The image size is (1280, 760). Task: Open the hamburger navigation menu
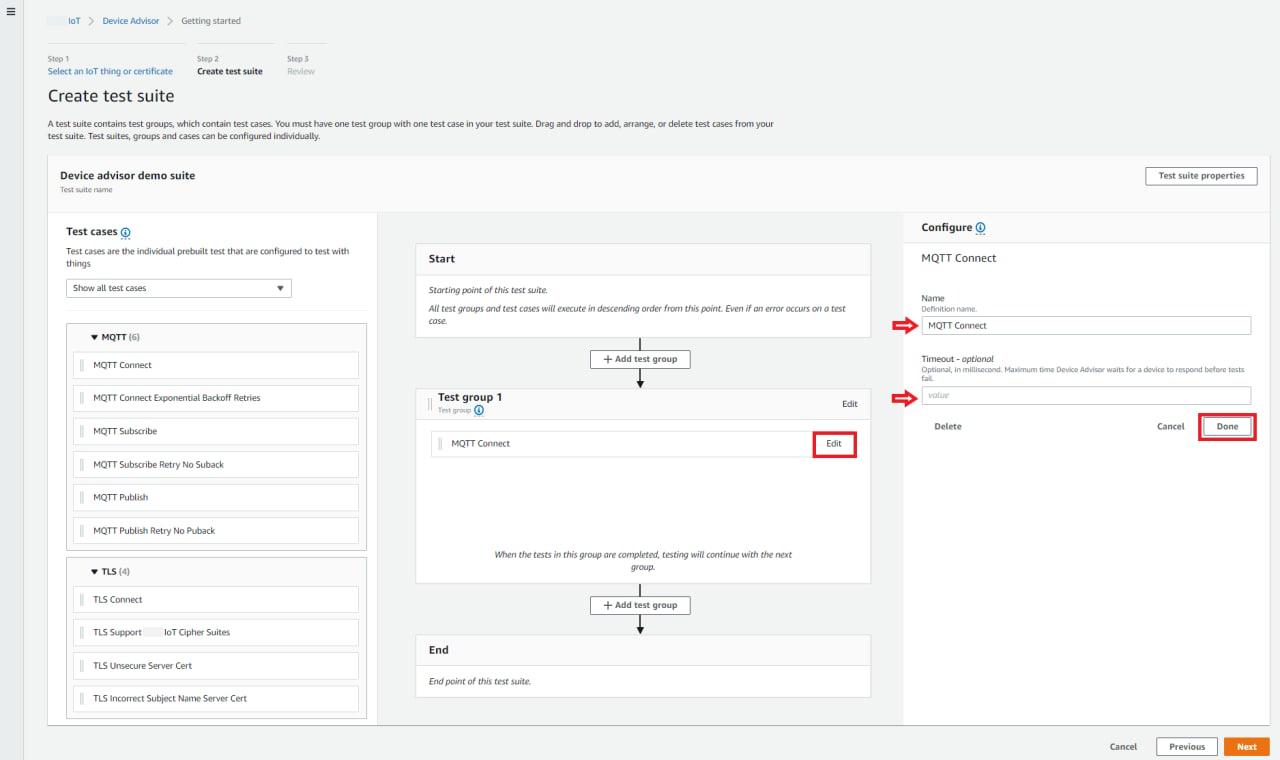11,12
